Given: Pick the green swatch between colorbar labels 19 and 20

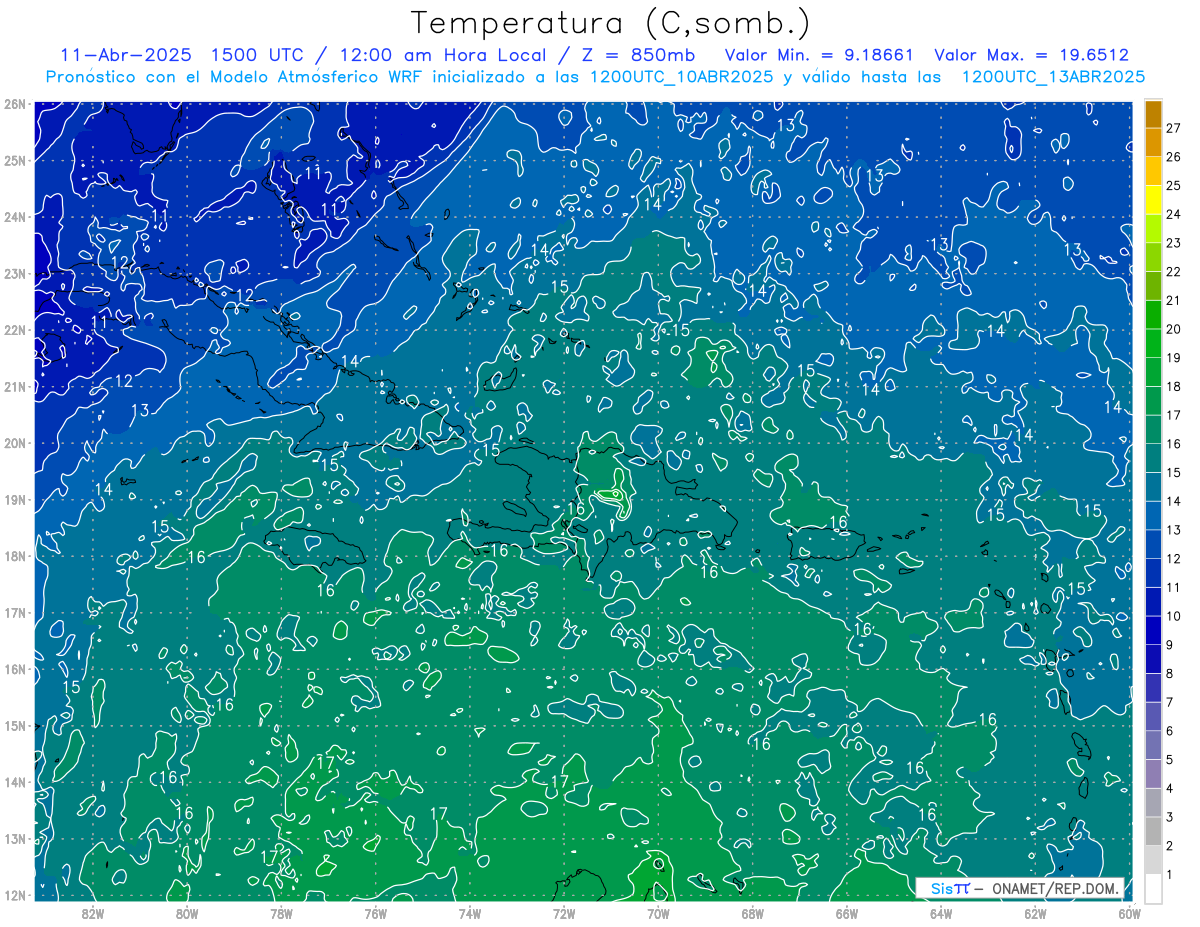Looking at the screenshot, I should point(1153,343).
